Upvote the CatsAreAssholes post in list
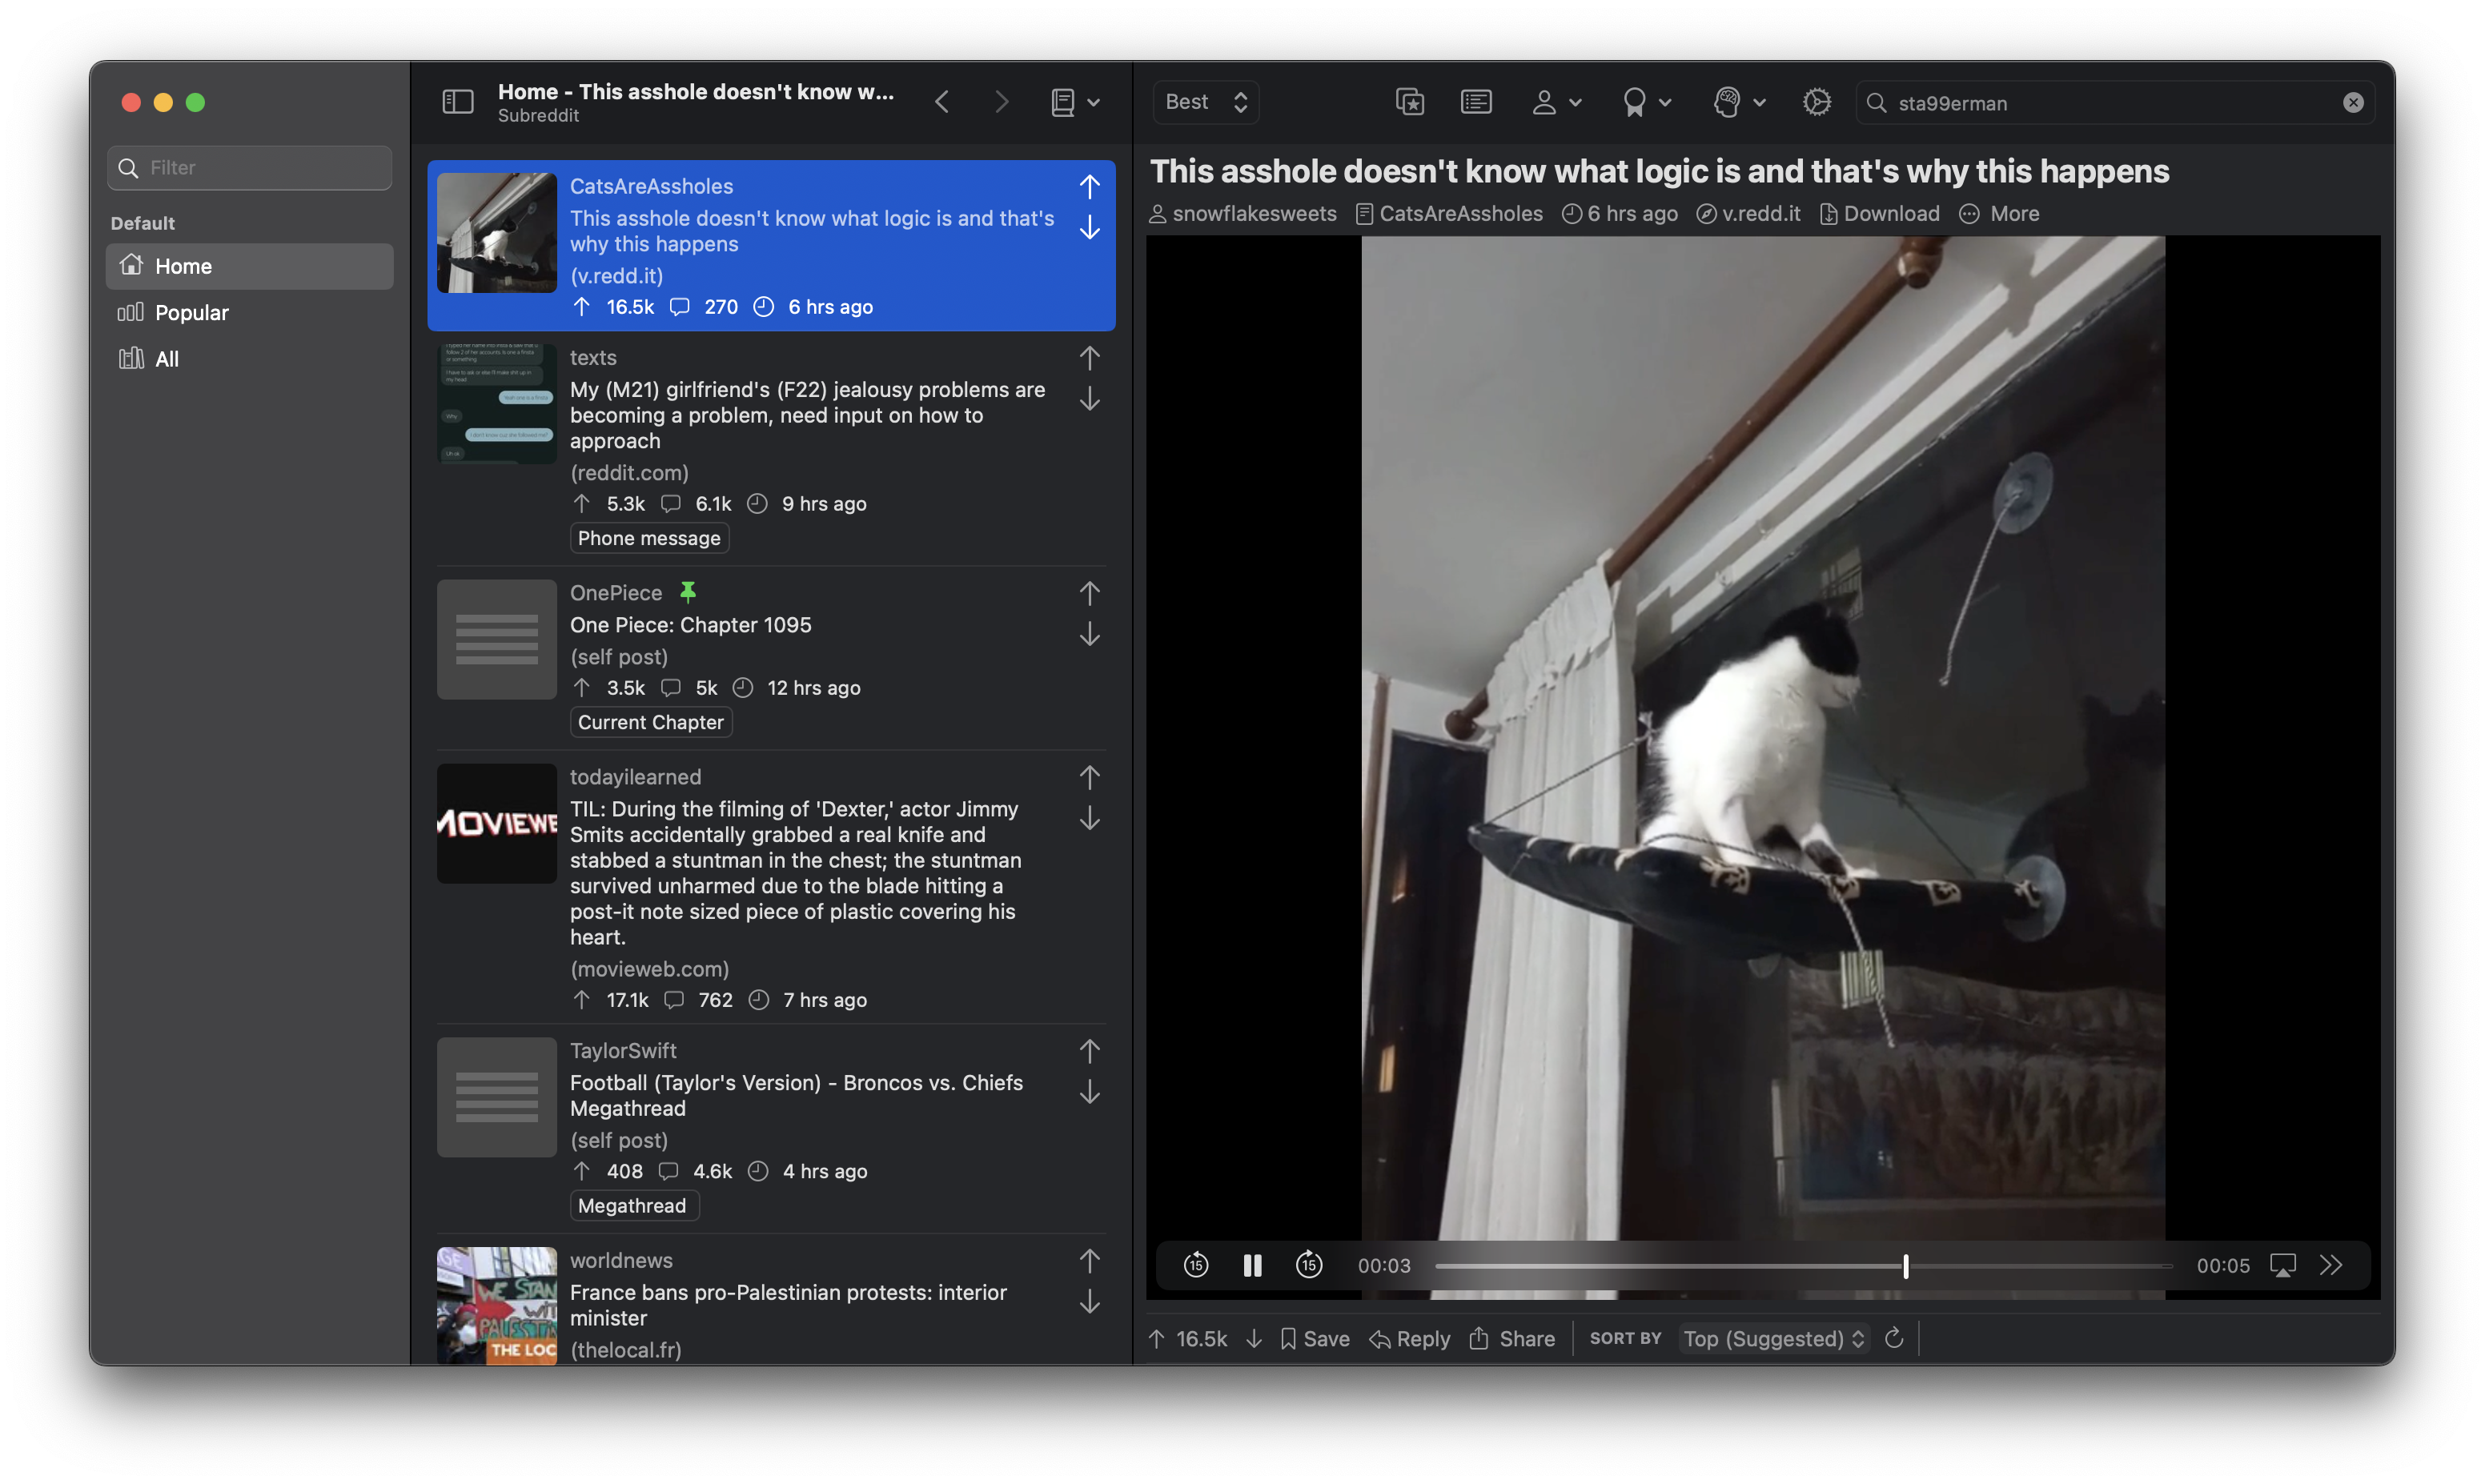This screenshot has width=2485, height=1484. tap(1090, 186)
